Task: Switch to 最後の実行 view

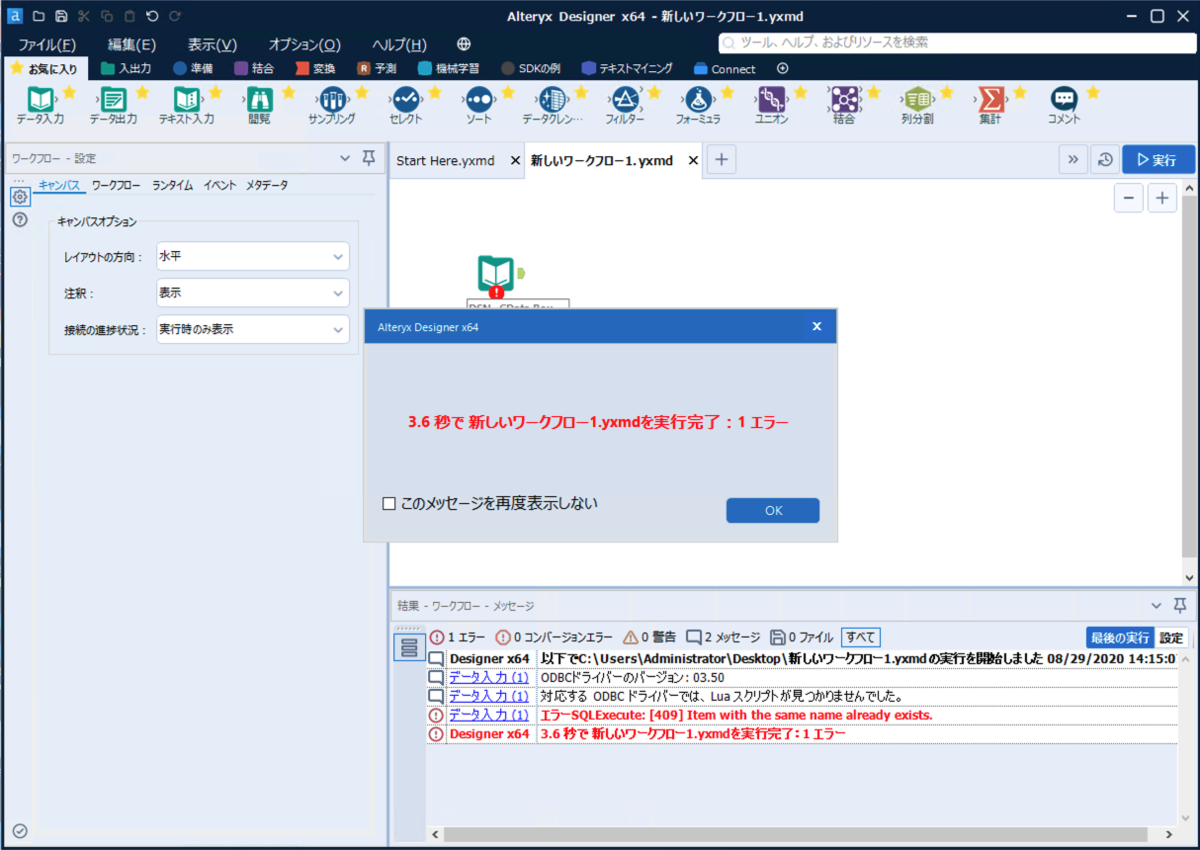Action: coord(1120,638)
